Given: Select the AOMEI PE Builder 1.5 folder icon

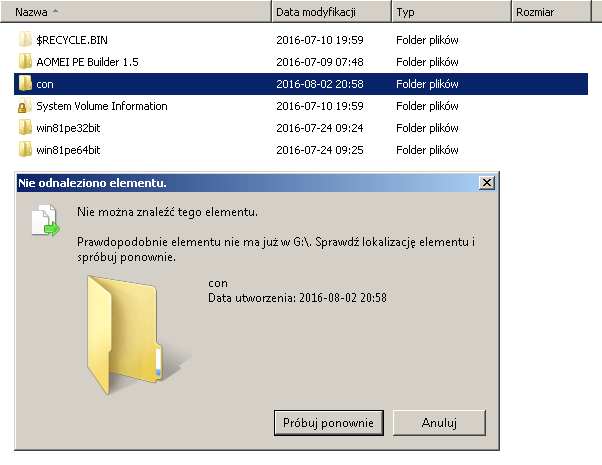Looking at the screenshot, I should pyautogui.click(x=25, y=61).
